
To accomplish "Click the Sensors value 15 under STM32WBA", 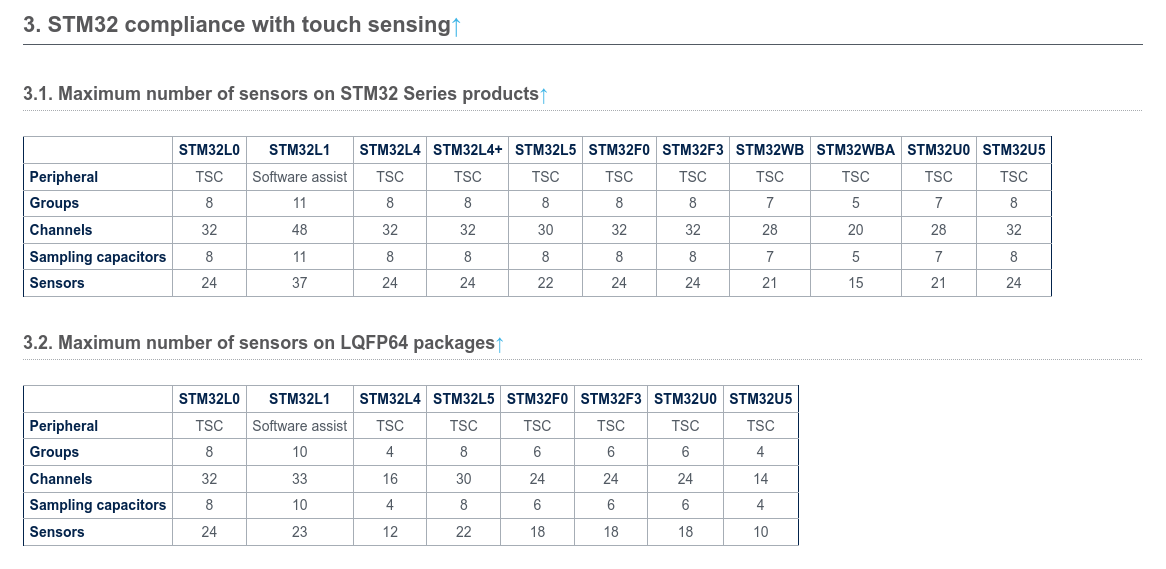I will point(855,283).
